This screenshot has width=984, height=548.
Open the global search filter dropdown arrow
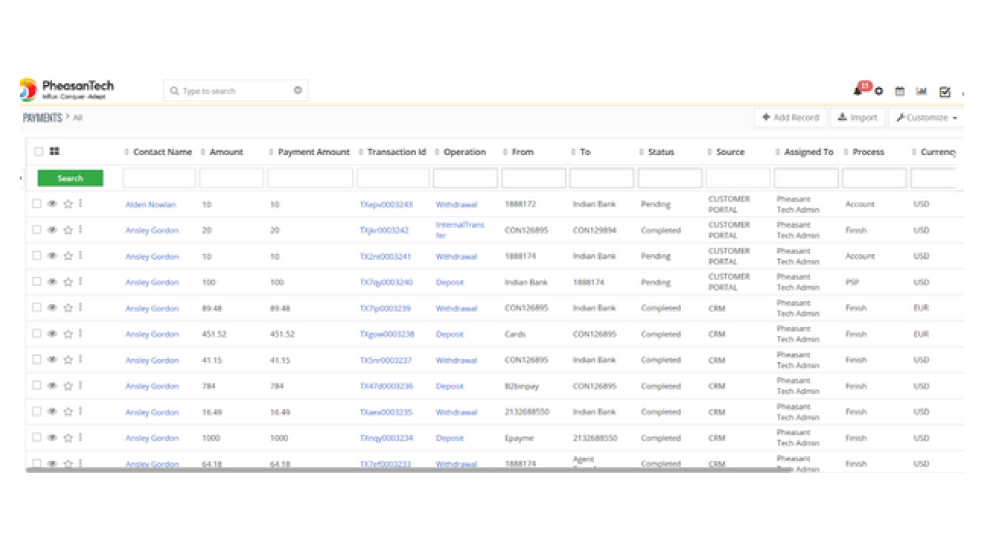click(x=297, y=91)
